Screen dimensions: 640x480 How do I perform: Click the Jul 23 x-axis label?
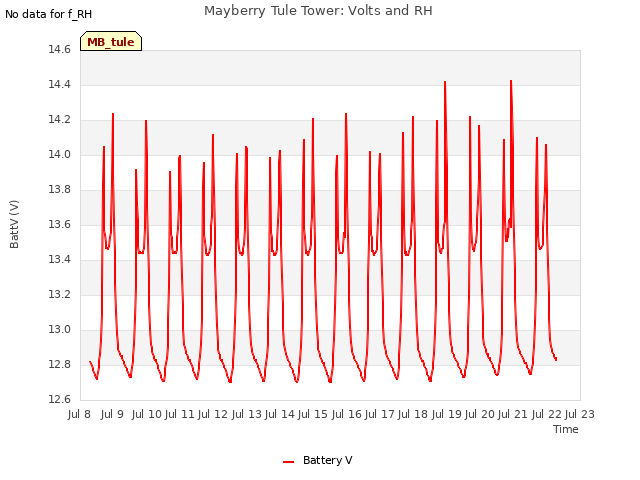[x=580, y=414]
